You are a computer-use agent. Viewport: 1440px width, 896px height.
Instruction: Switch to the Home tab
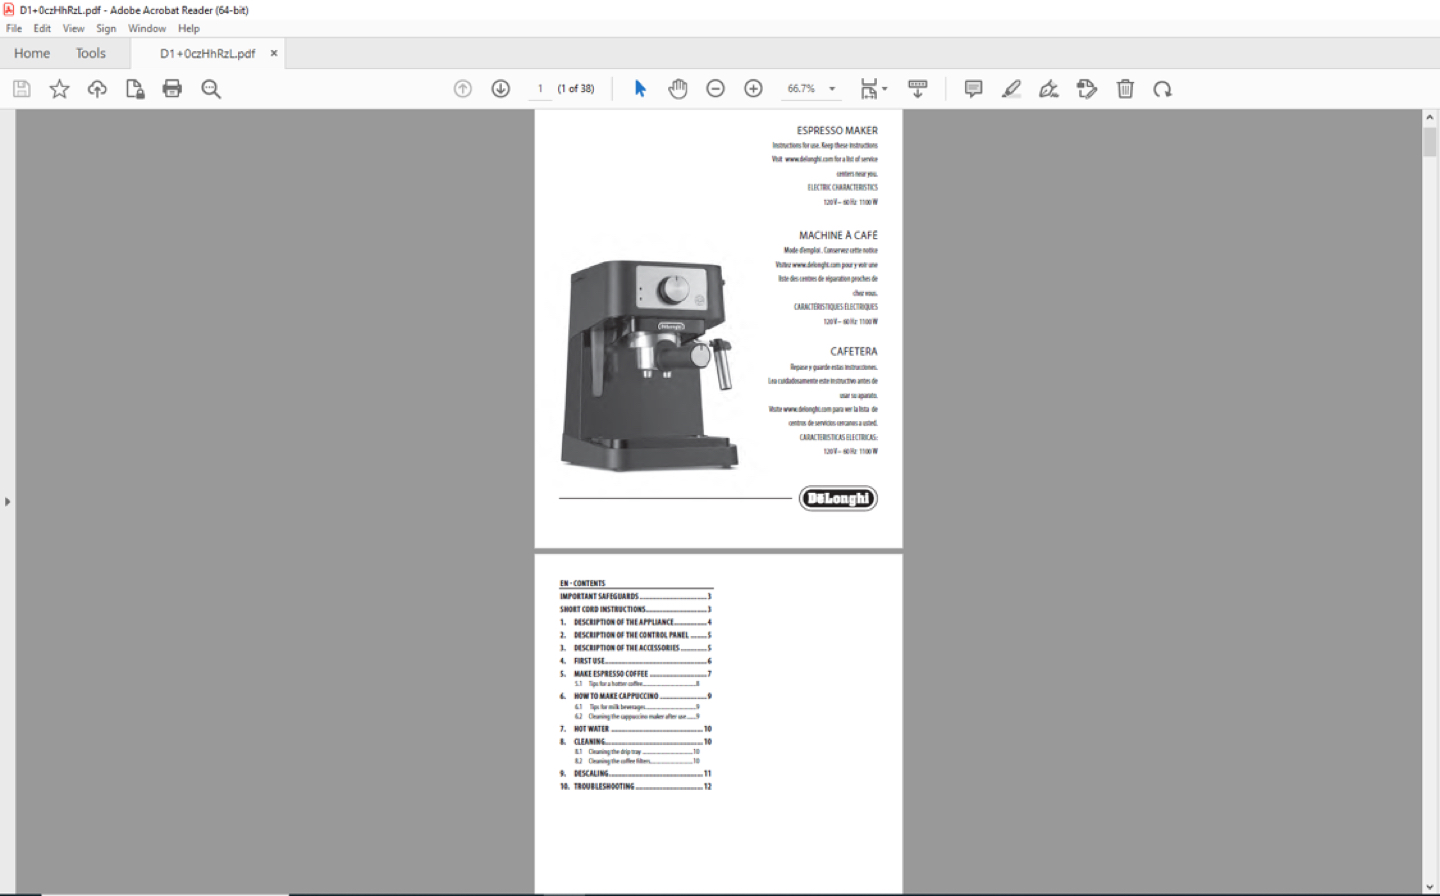31,53
